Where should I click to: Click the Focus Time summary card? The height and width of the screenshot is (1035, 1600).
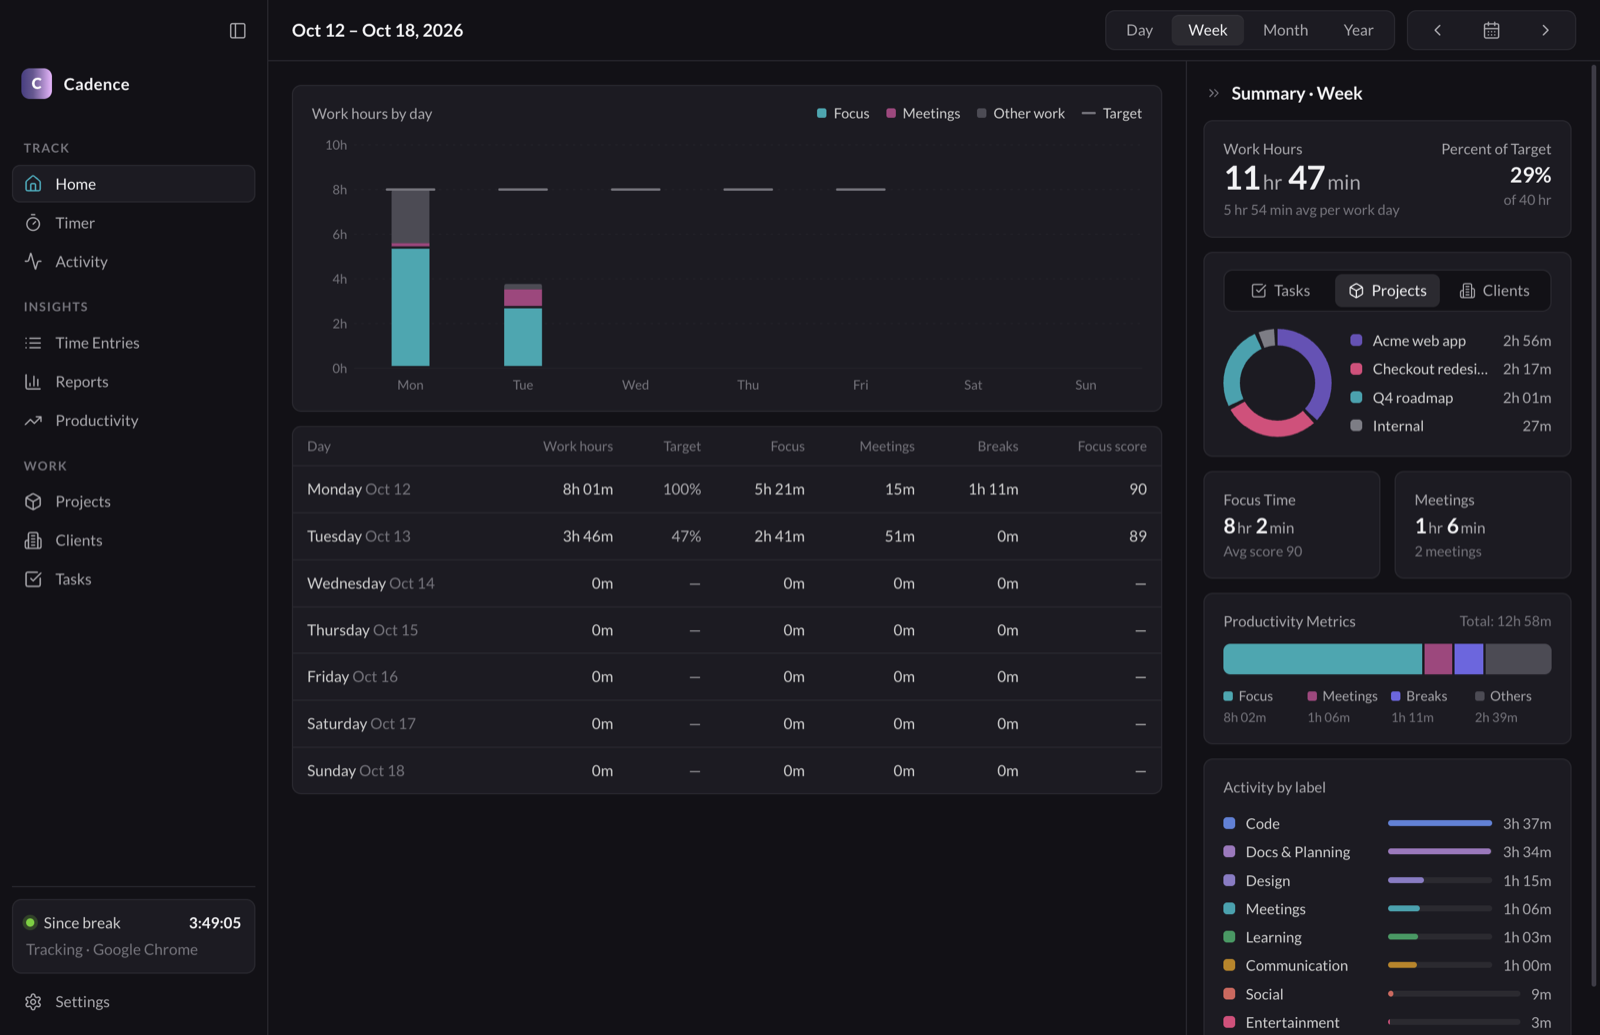[1291, 525]
